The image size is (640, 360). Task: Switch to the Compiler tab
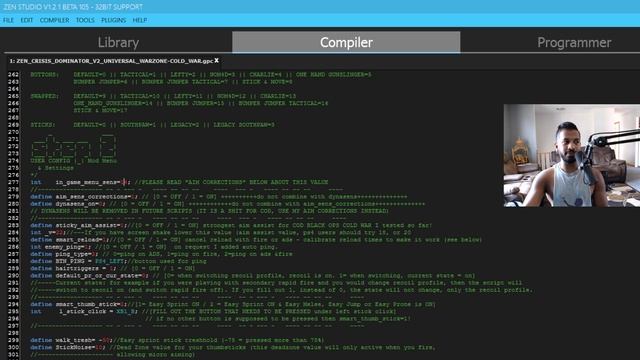pyautogui.click(x=346, y=42)
